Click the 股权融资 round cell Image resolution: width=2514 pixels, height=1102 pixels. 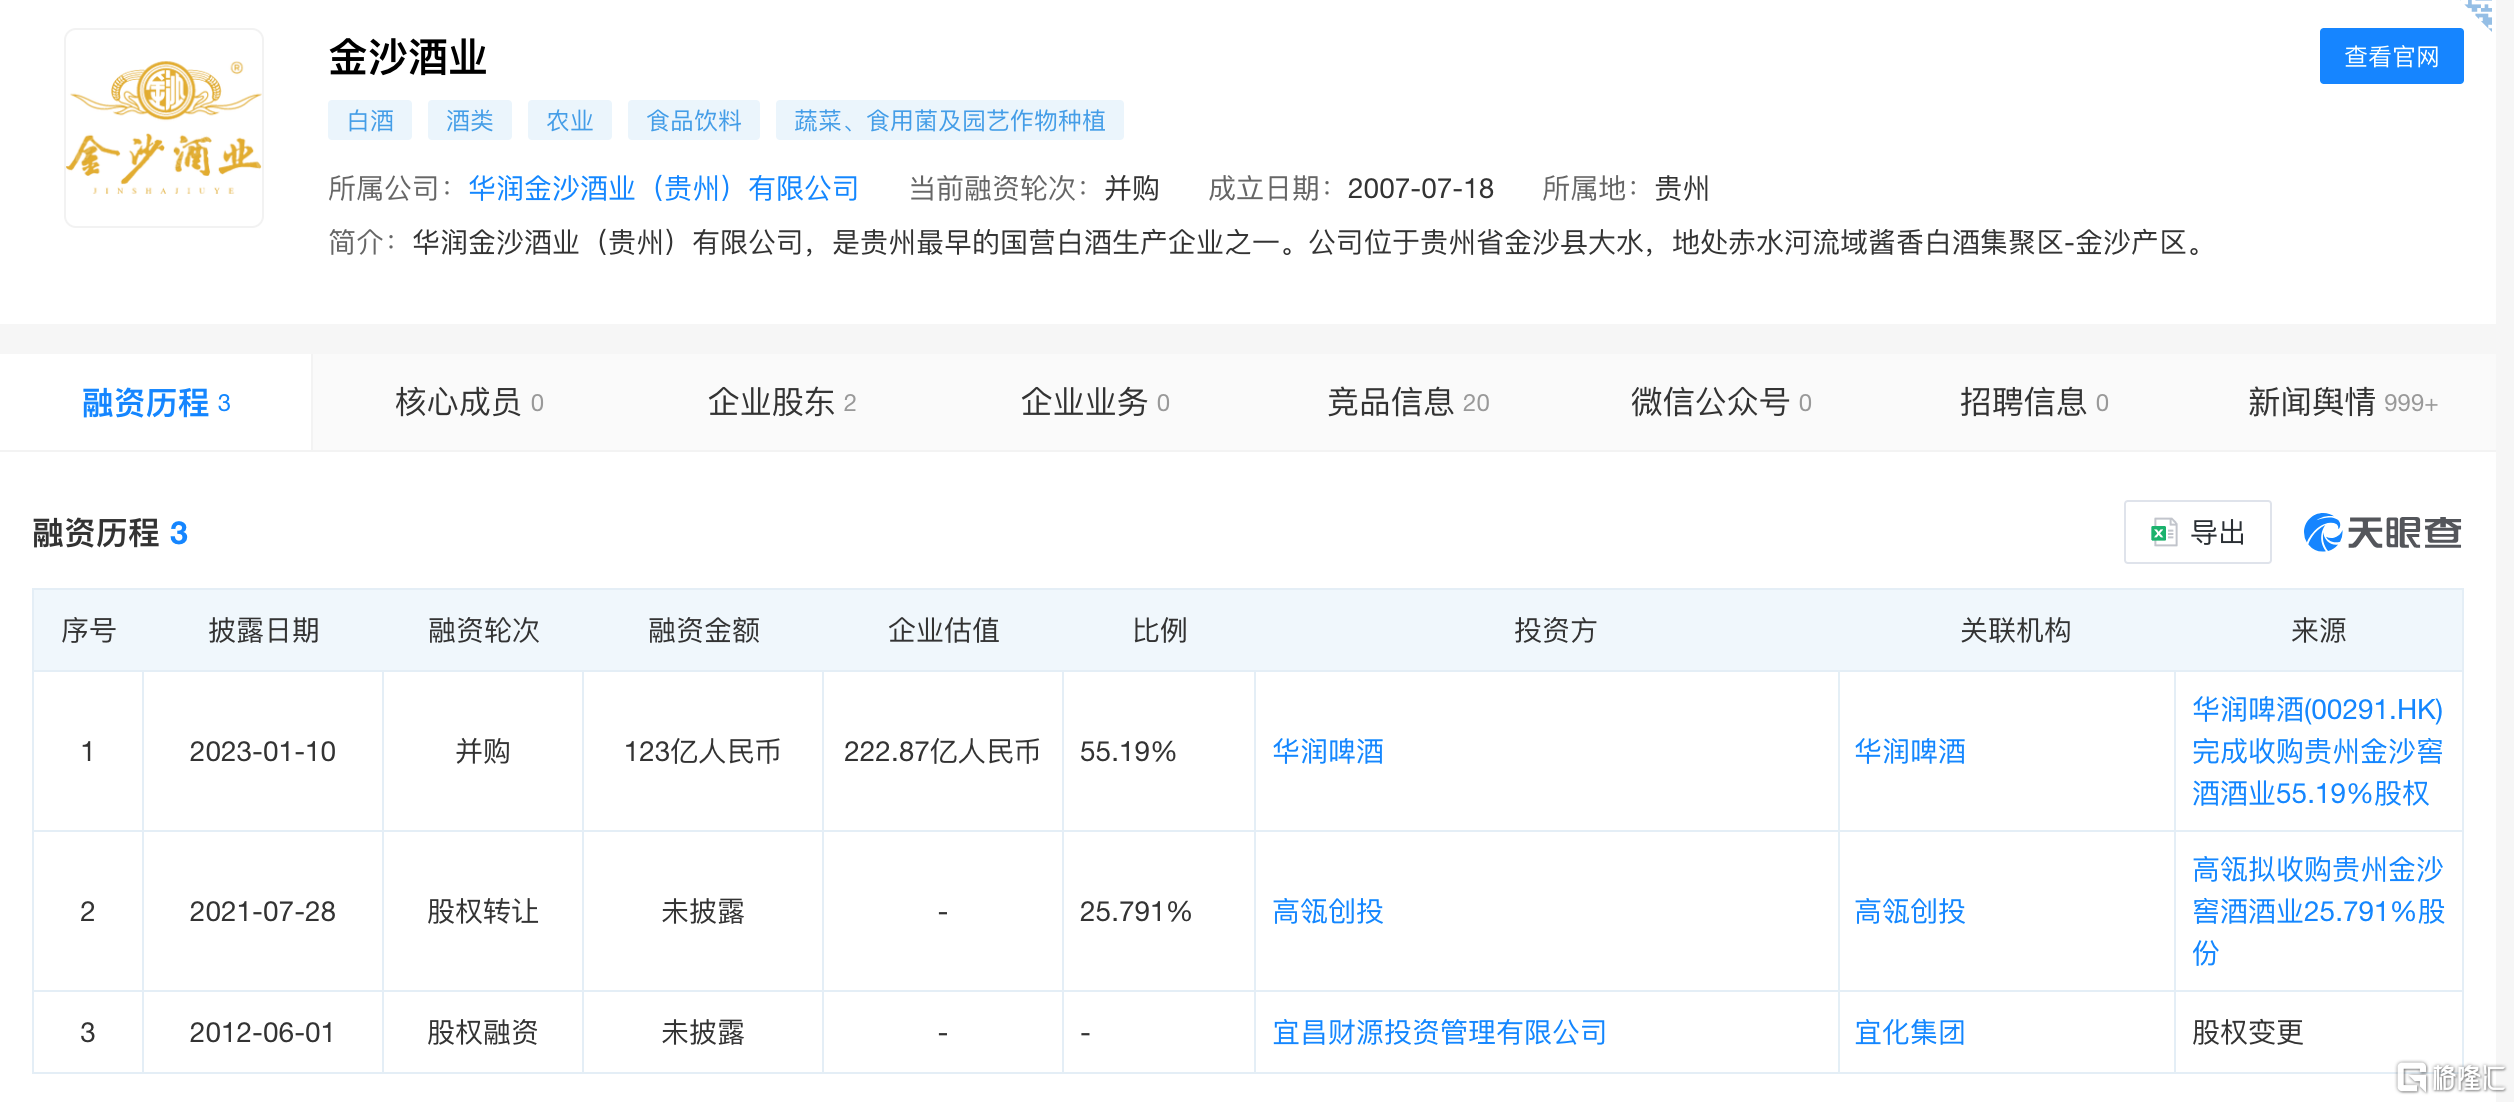click(483, 1032)
